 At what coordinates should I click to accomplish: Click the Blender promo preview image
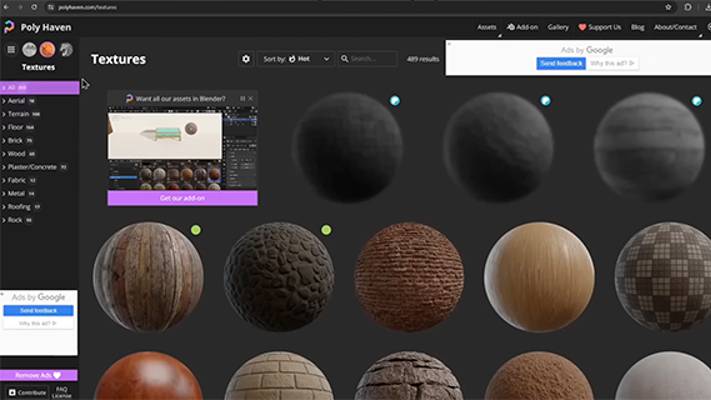coord(182,148)
